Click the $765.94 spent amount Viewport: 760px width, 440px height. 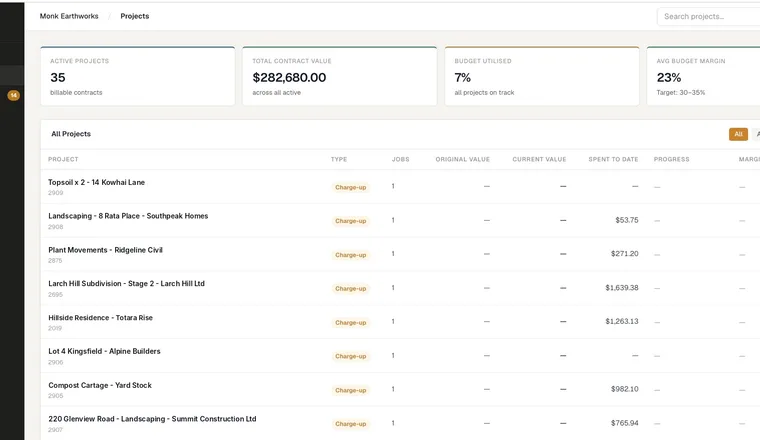coord(624,423)
